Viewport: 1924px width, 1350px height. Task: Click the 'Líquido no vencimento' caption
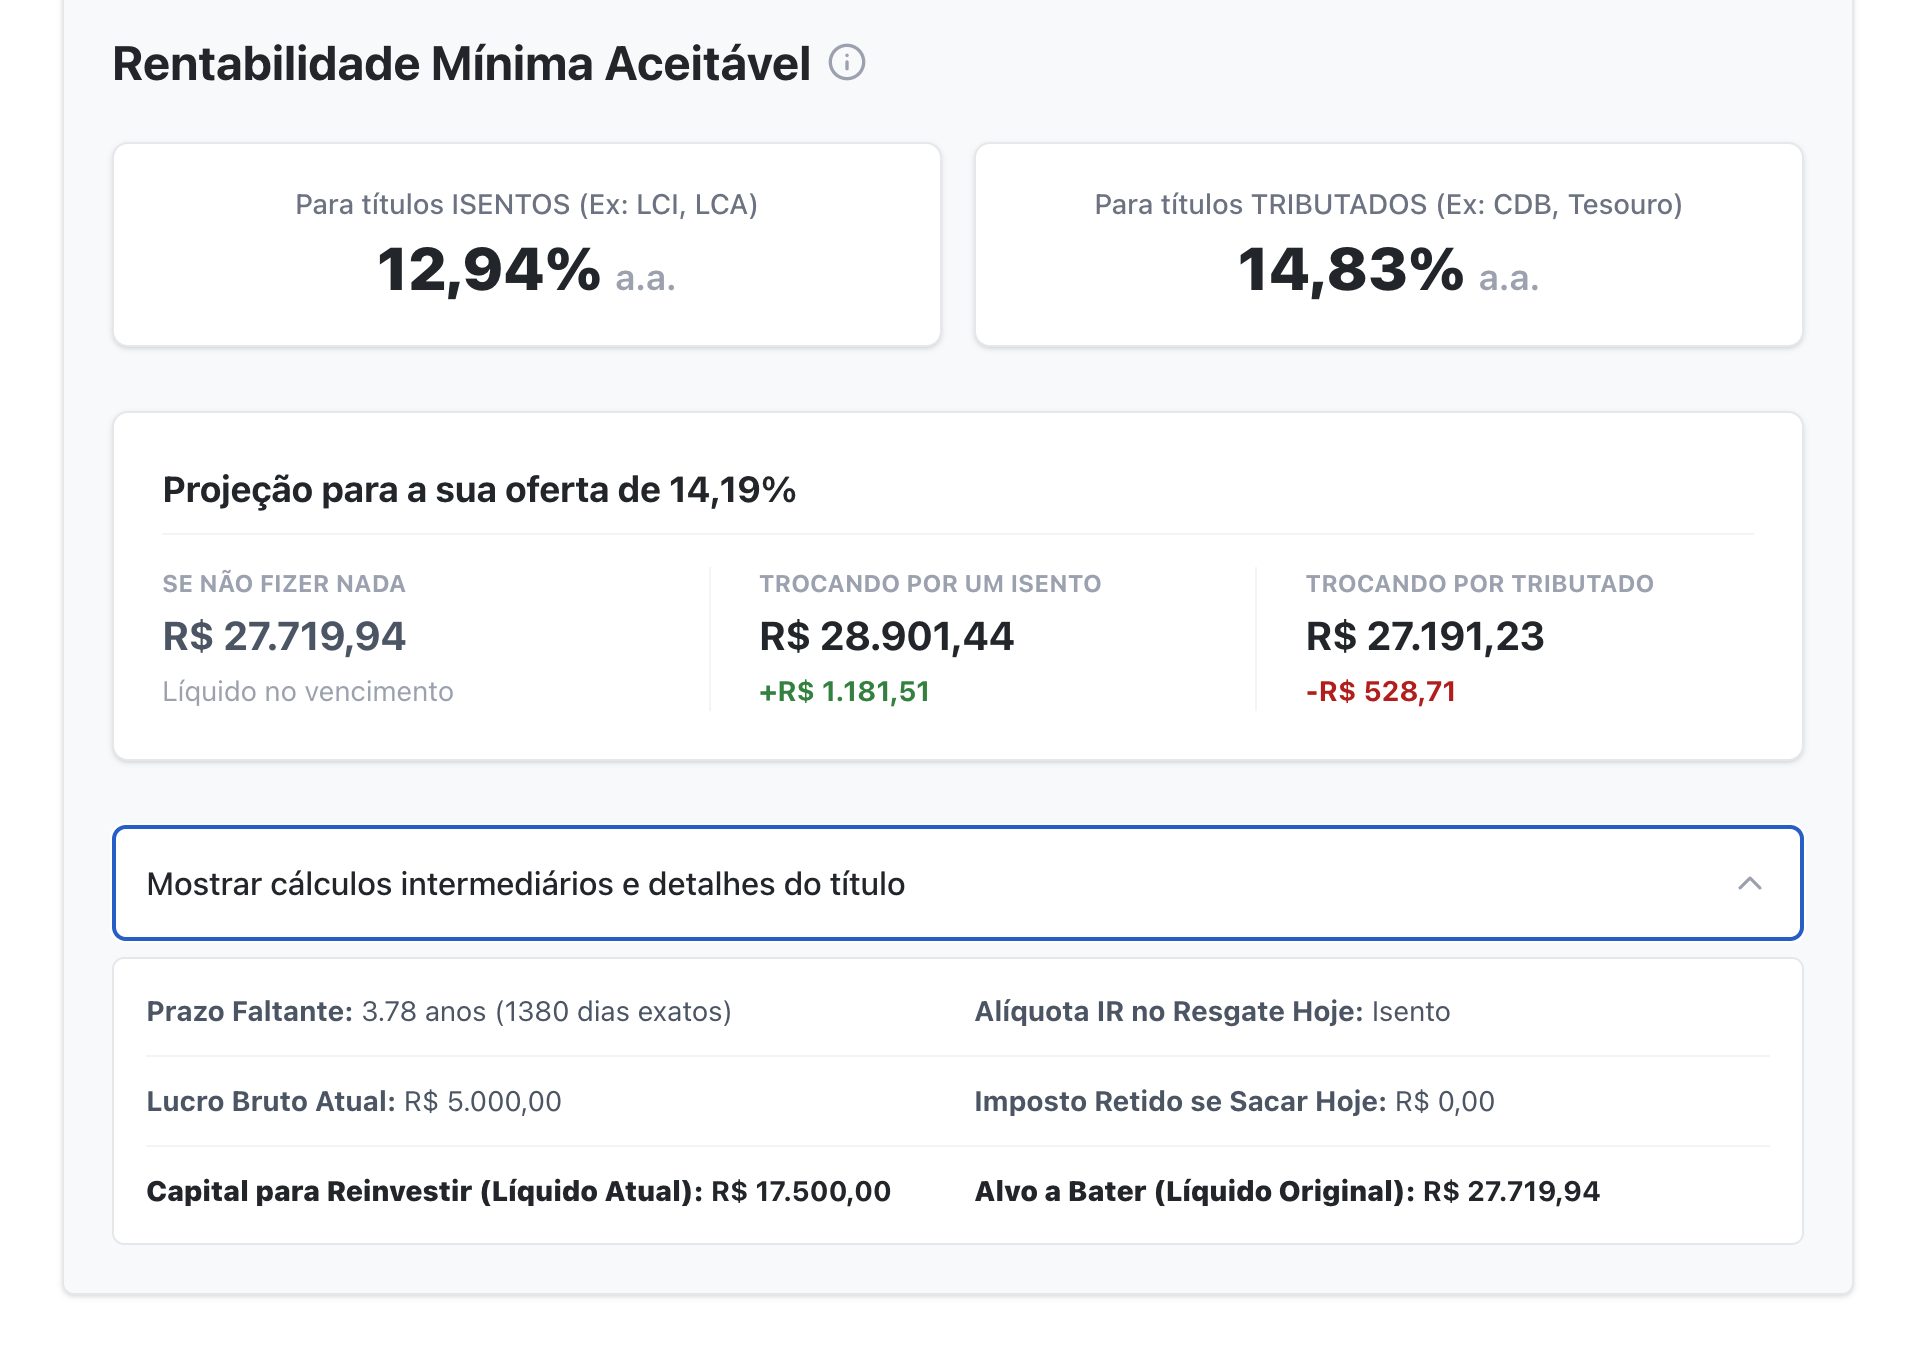[308, 691]
